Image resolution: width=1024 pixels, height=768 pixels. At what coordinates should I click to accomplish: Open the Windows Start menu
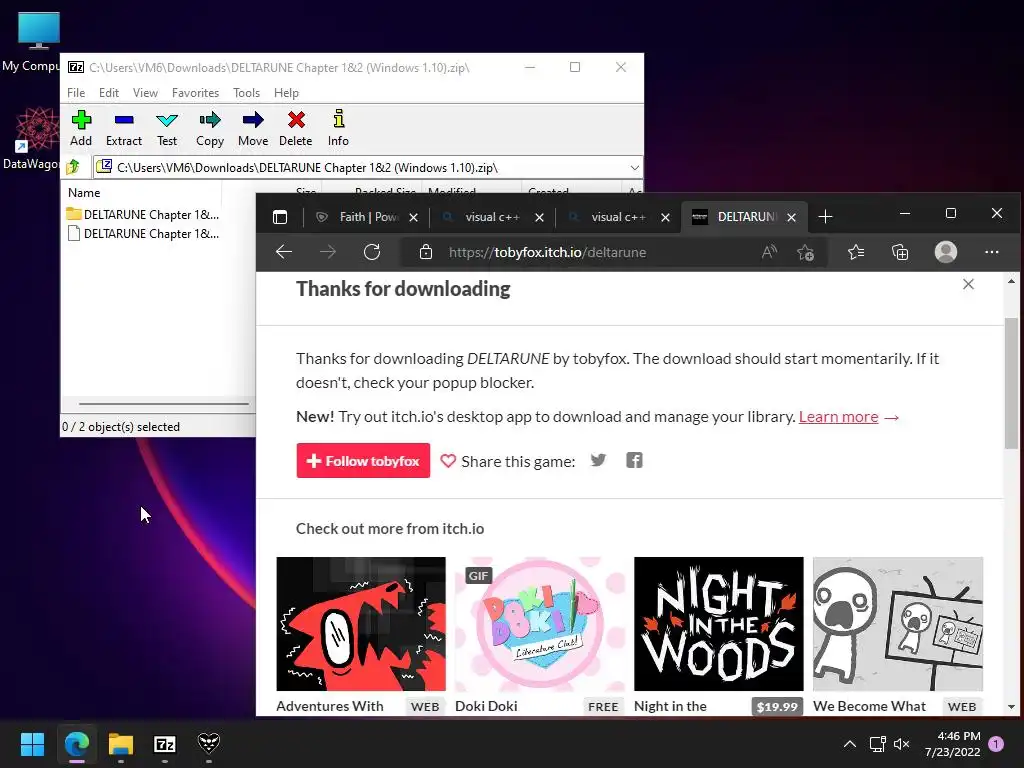click(x=32, y=744)
